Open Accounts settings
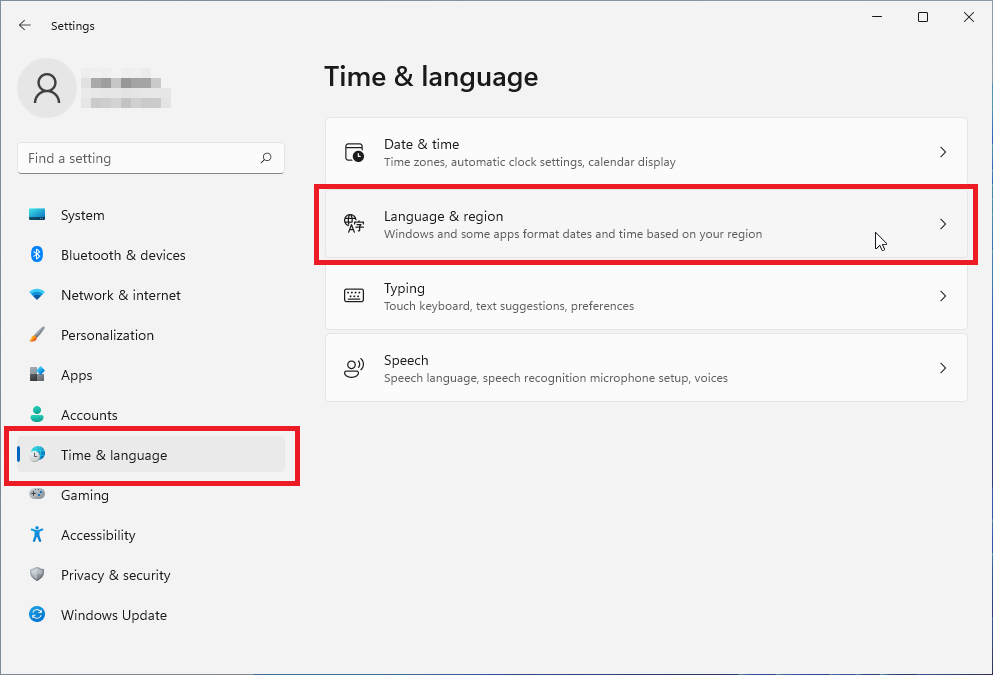The width and height of the screenshot is (993, 675). pos(151,414)
